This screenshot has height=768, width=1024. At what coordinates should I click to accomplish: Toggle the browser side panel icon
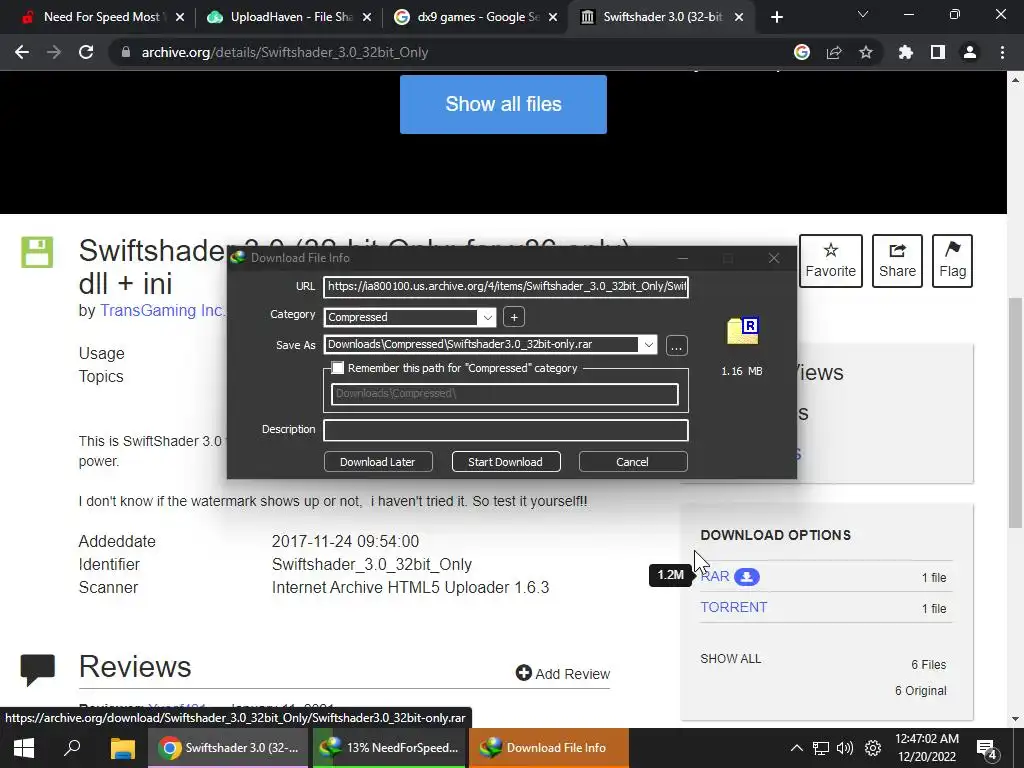[x=938, y=52]
